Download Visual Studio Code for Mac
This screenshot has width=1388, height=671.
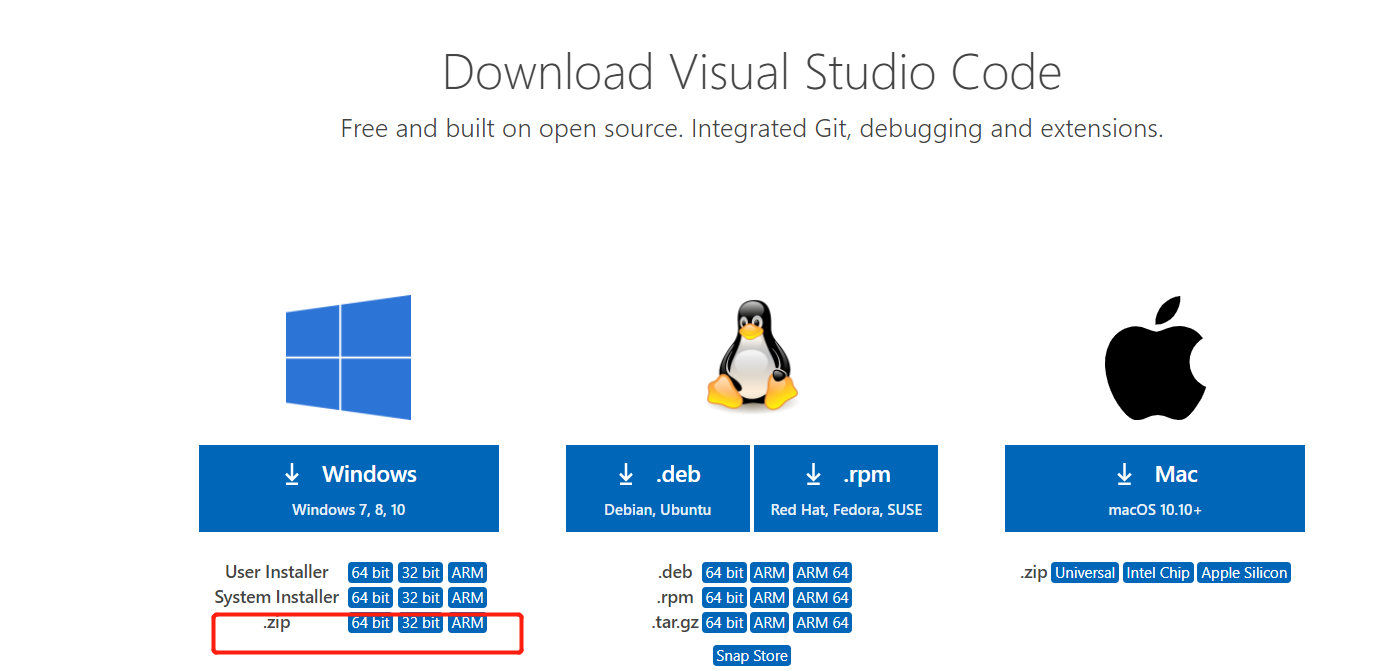point(1154,488)
